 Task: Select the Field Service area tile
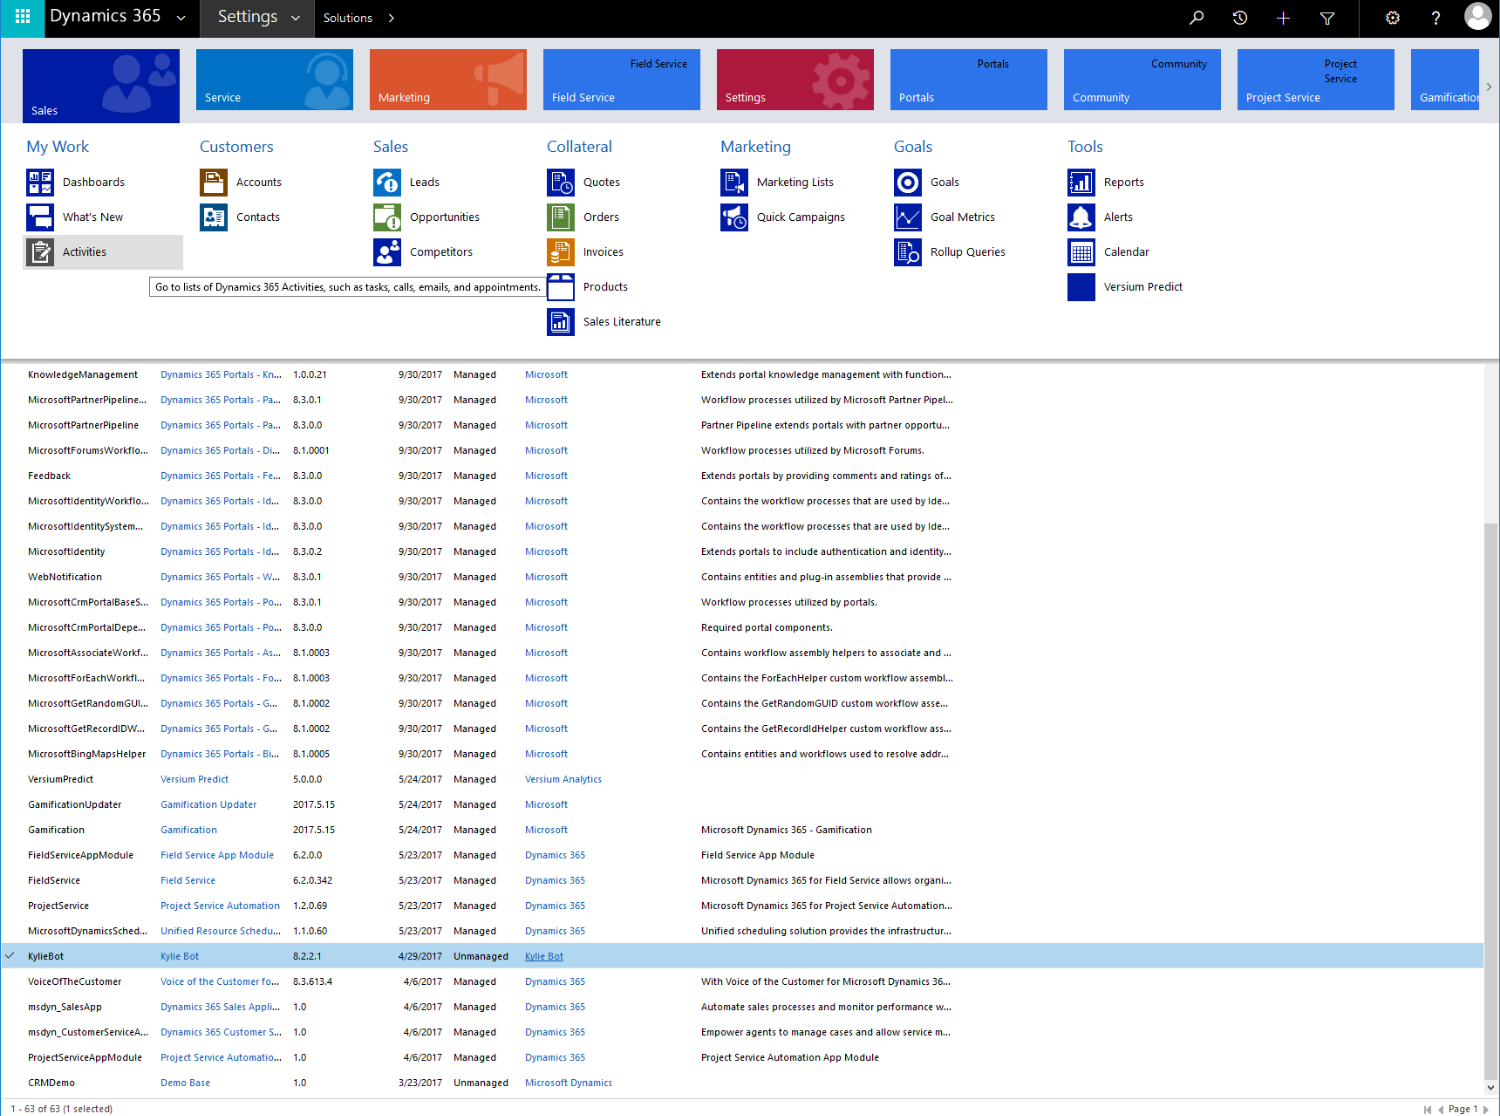point(621,80)
